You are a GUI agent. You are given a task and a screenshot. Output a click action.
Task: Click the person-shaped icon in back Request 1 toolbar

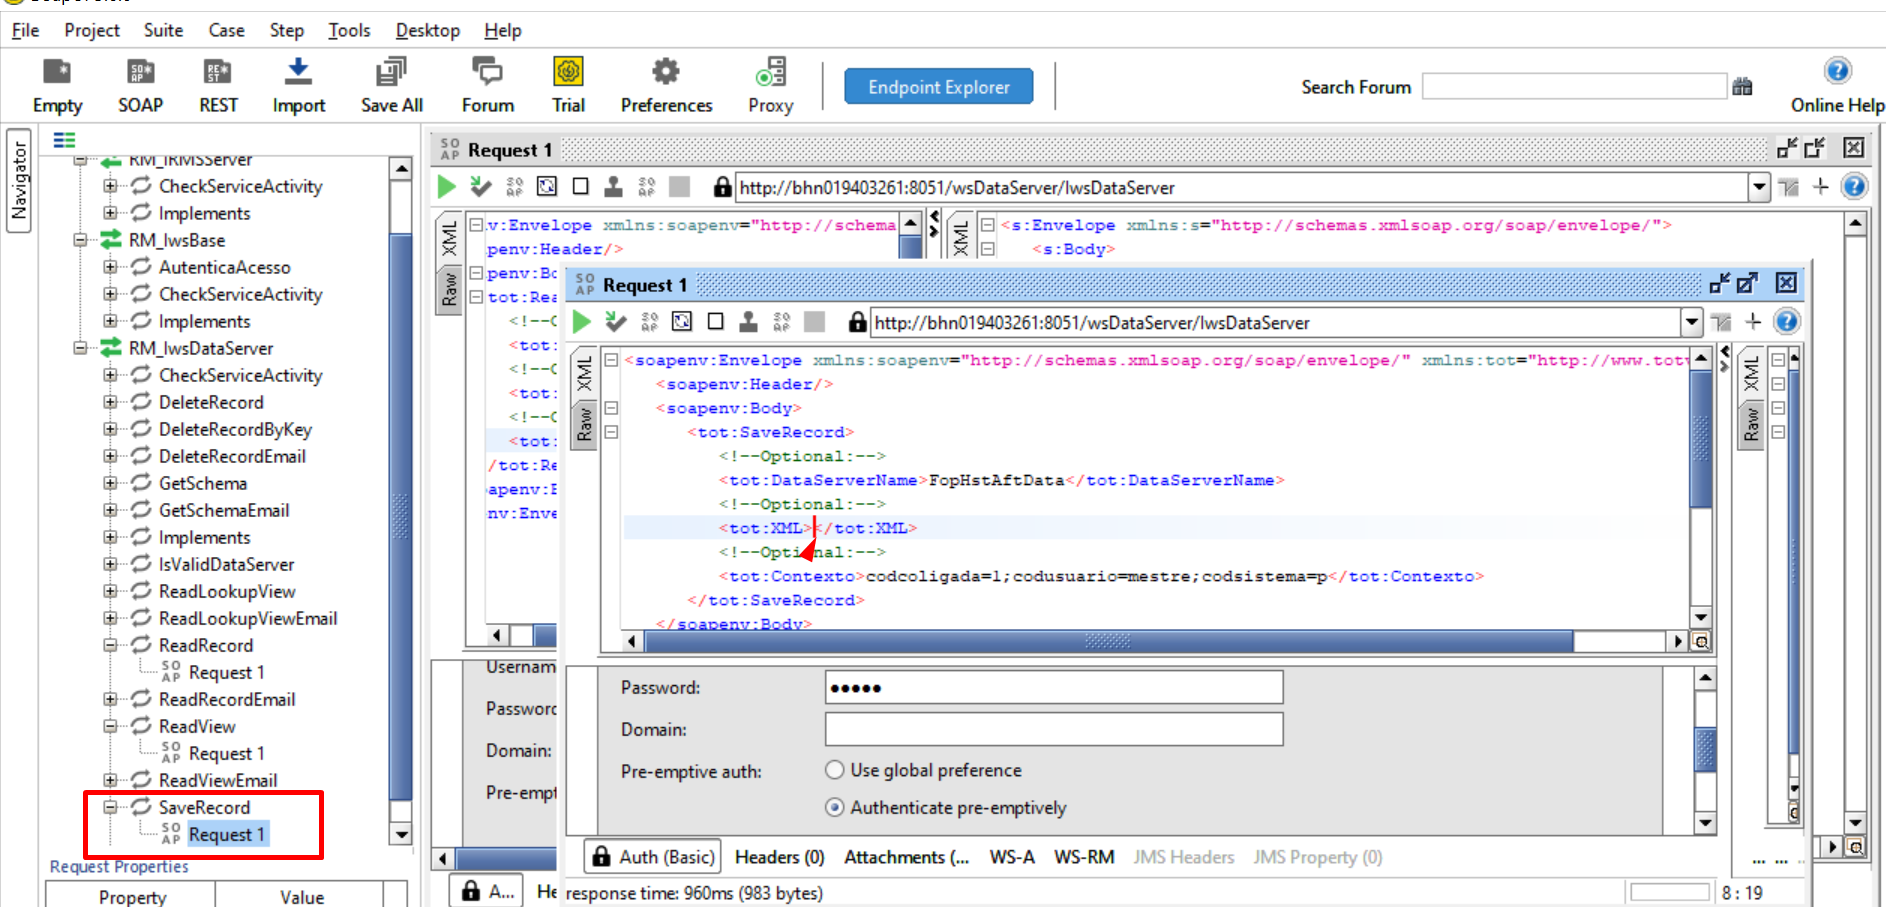coord(613,187)
